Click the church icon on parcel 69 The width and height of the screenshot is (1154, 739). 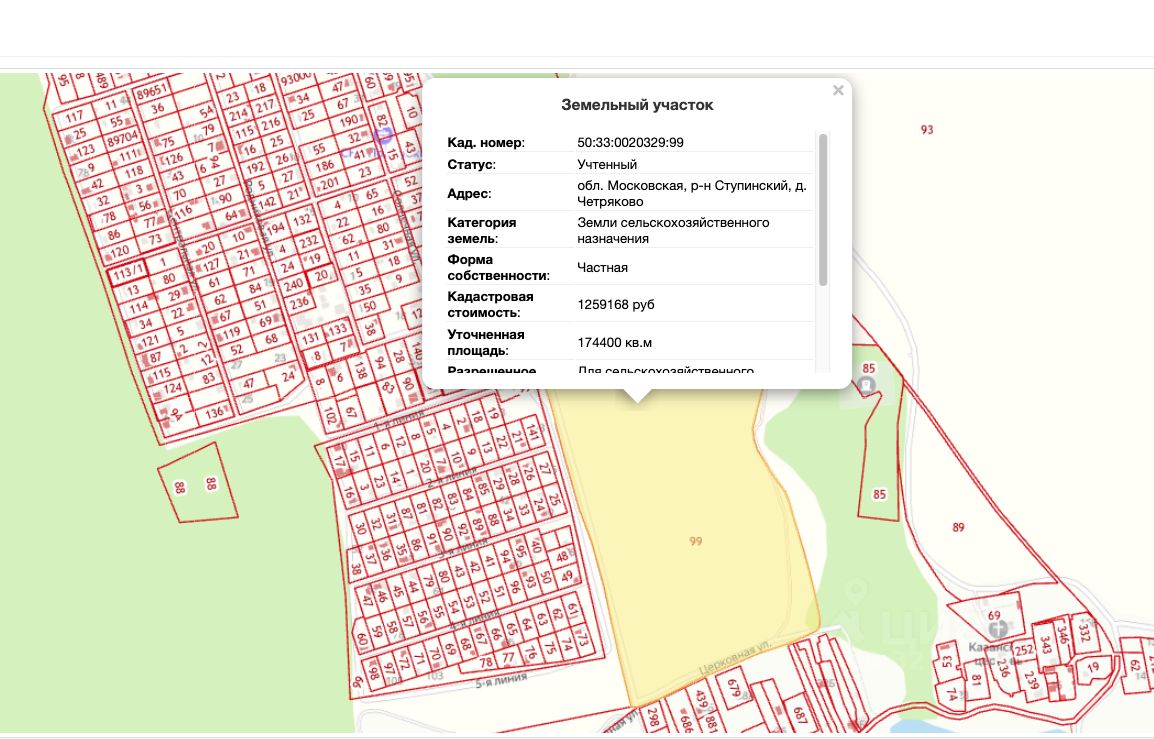point(997,629)
